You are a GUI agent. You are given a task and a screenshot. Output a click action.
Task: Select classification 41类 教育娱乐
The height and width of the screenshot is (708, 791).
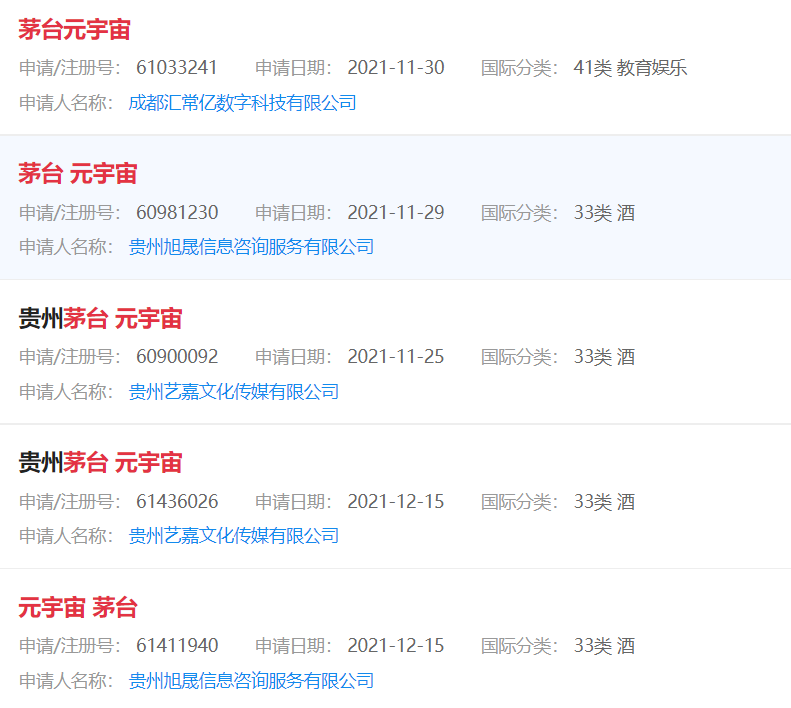[x=630, y=68]
